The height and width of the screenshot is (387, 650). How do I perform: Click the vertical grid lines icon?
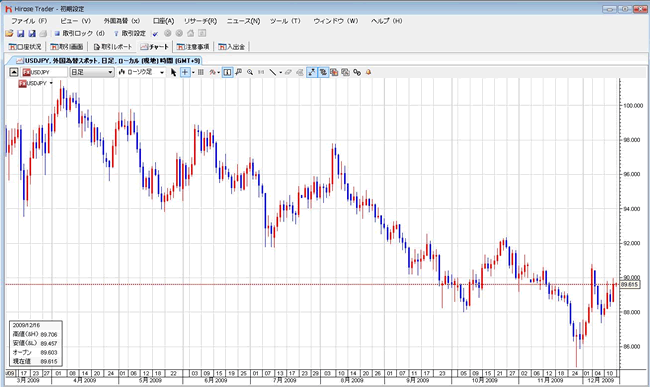pyautogui.click(x=201, y=72)
